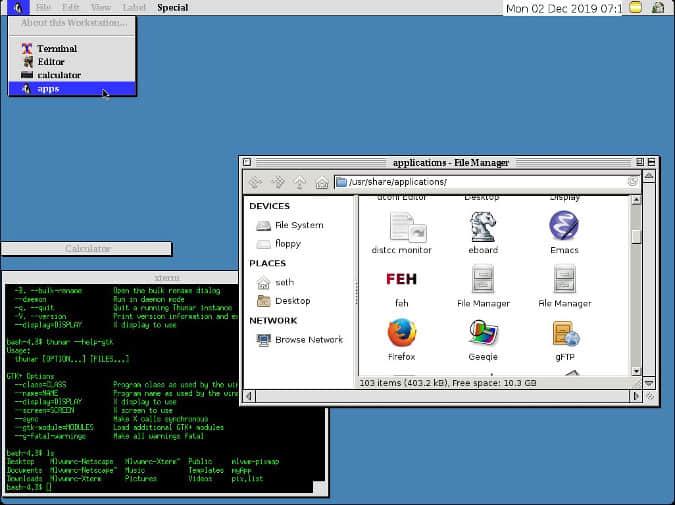Click the back arrow in File Manager

[x=255, y=183]
